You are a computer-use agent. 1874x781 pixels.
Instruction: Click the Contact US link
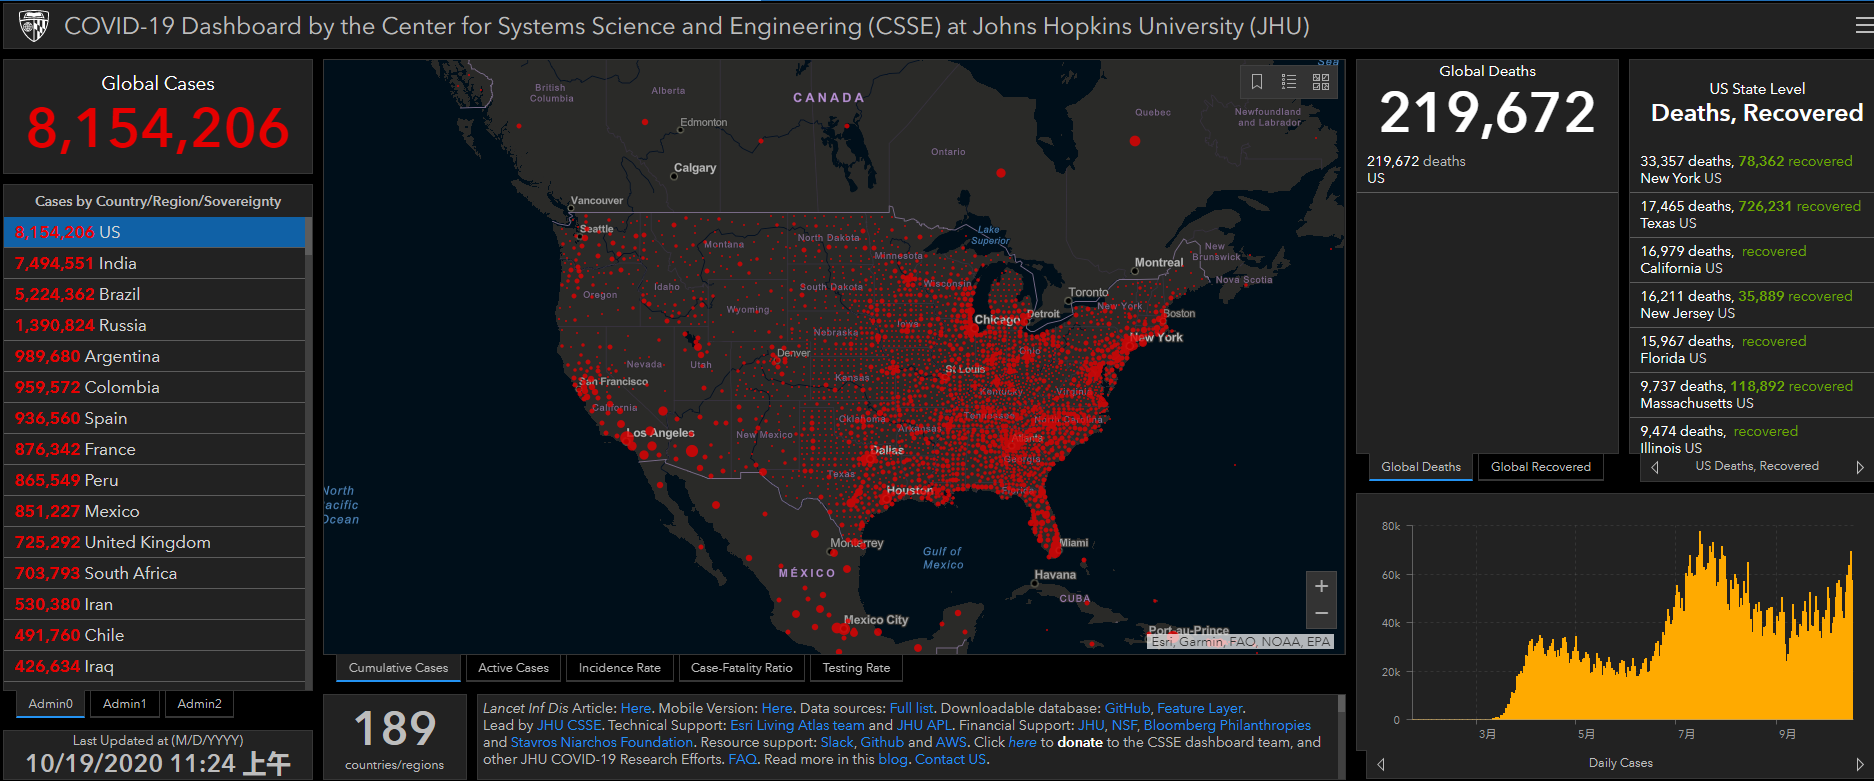point(950,759)
